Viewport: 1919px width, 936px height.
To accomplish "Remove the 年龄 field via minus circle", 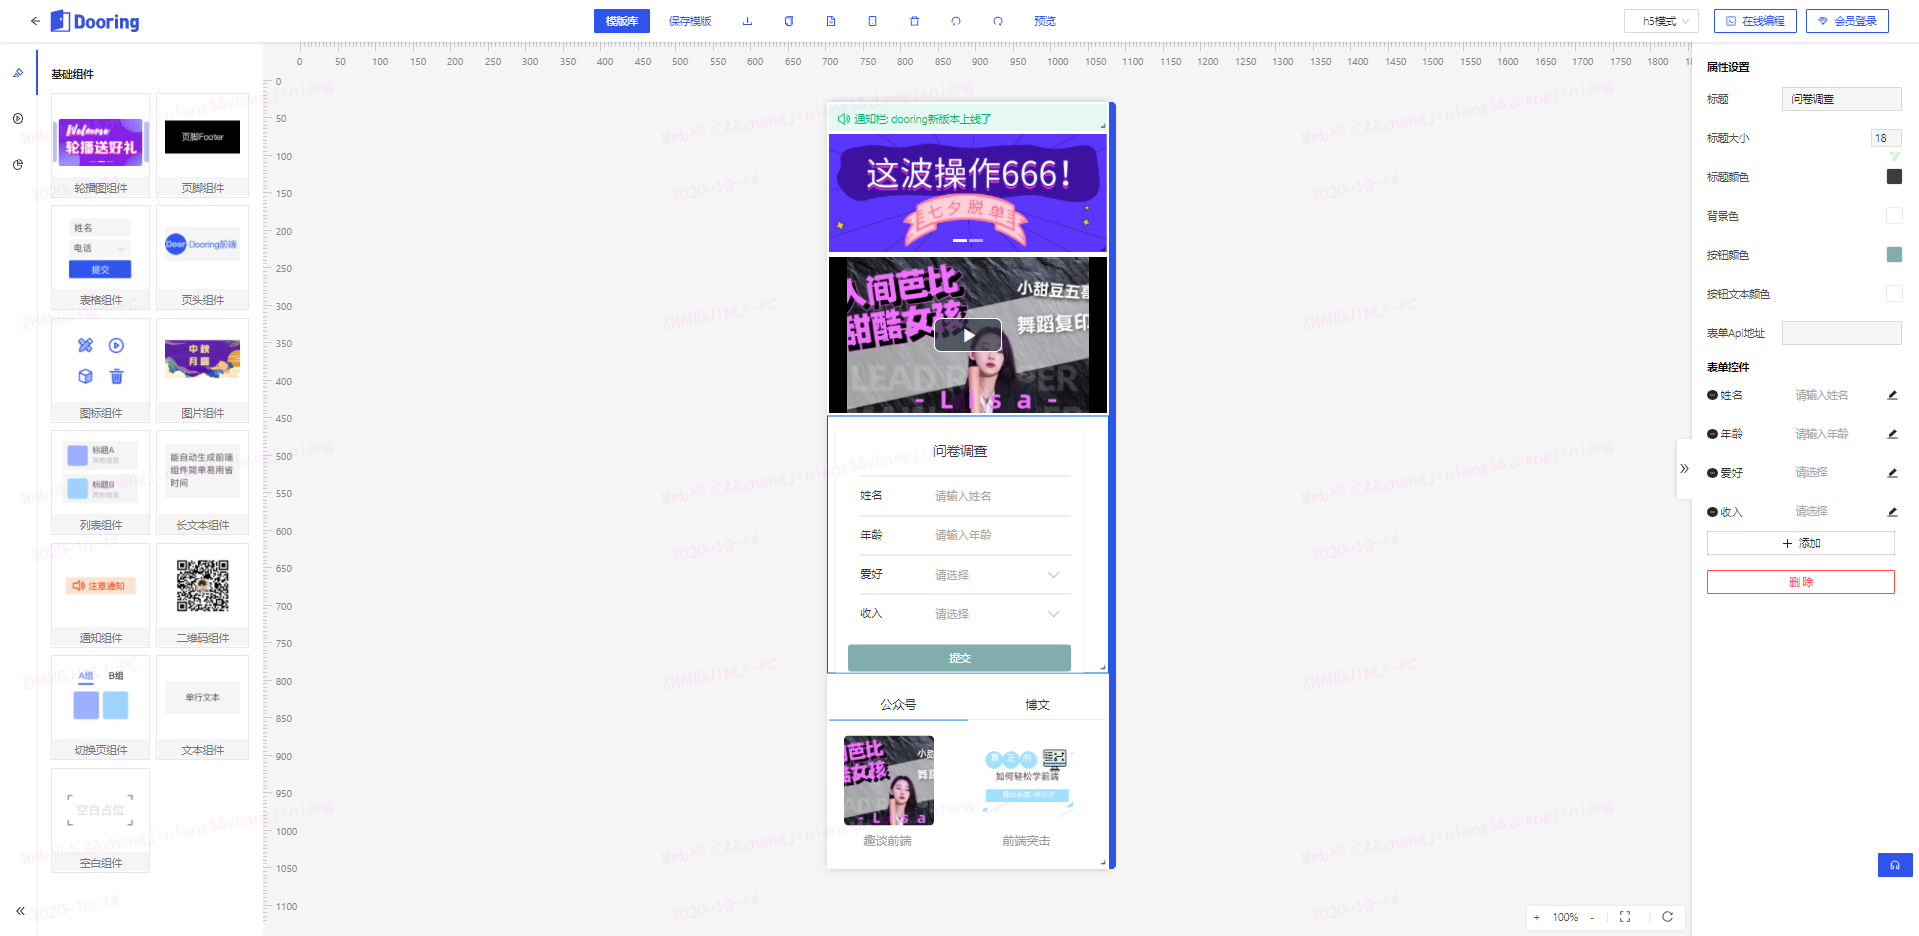I will pyautogui.click(x=1712, y=434).
